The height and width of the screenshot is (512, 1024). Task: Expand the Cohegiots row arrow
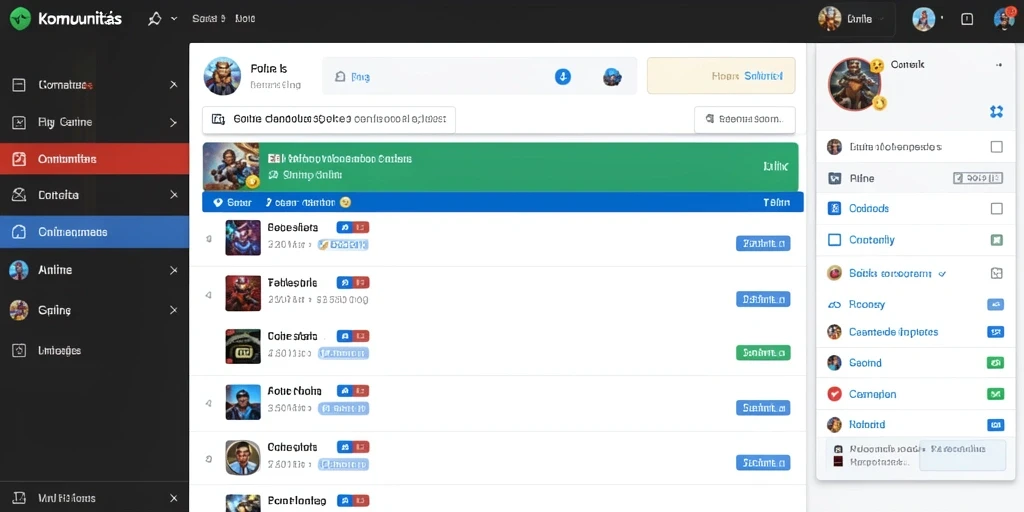click(x=208, y=459)
